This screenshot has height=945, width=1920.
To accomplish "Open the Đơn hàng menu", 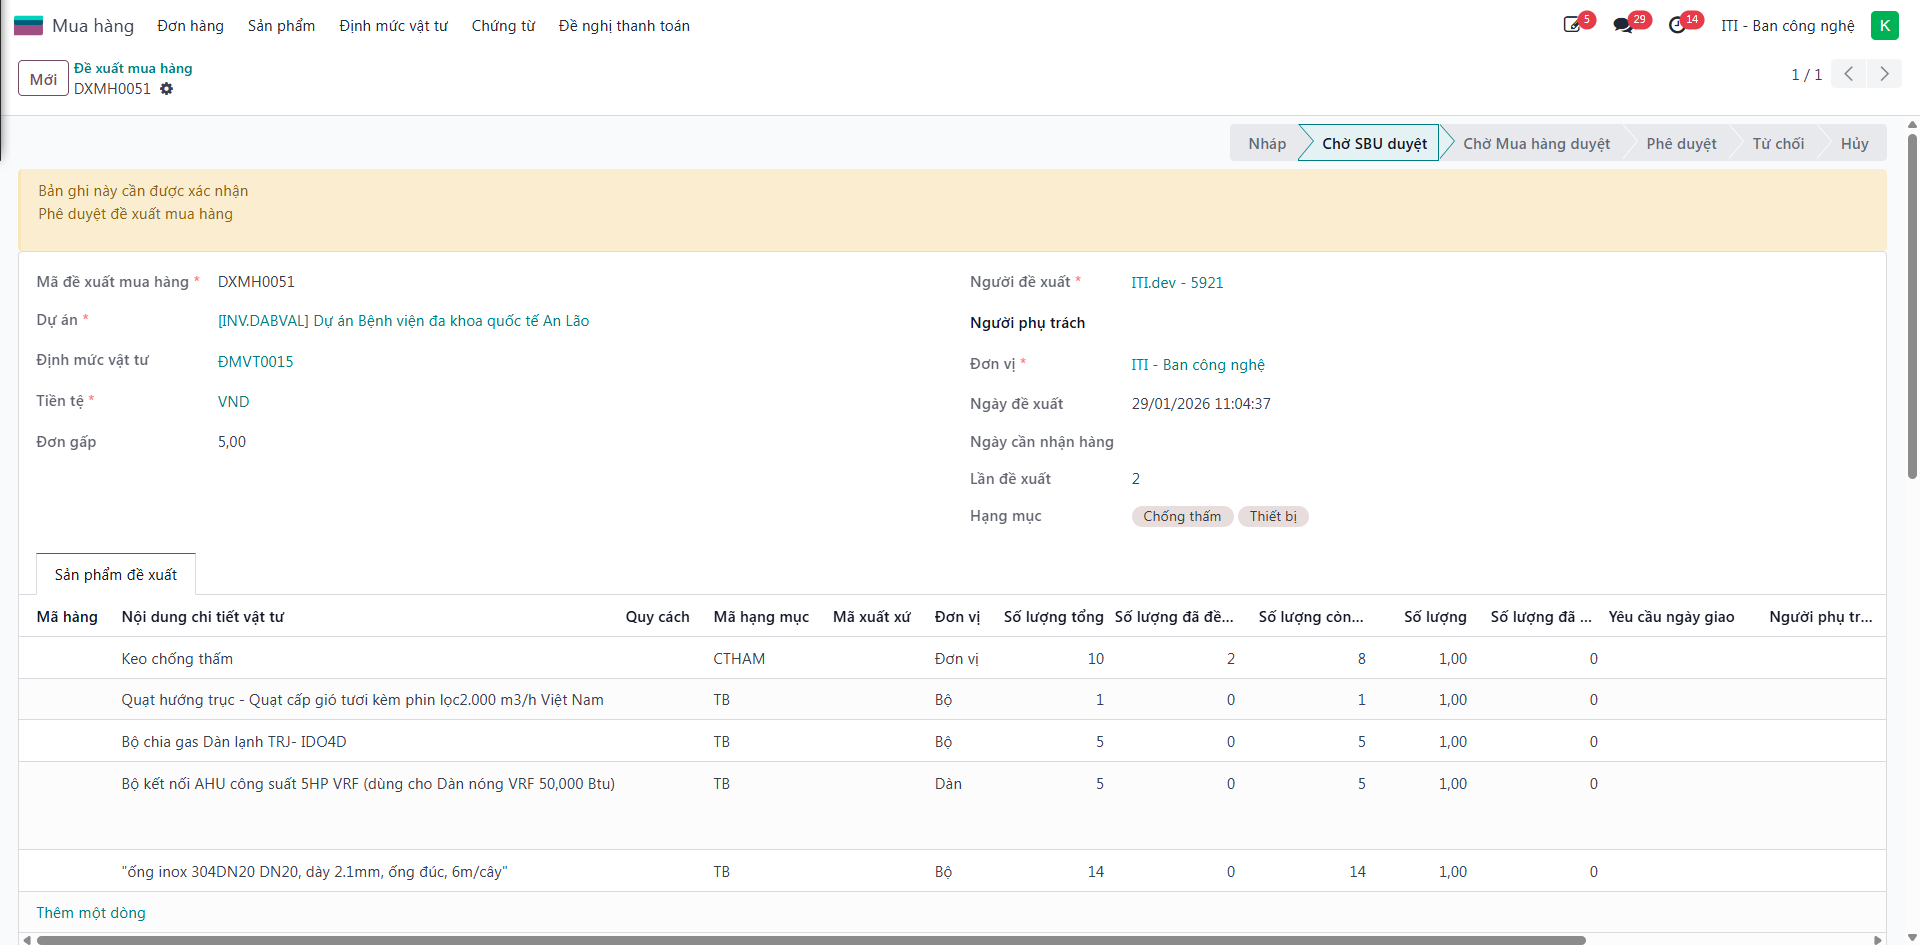I will [190, 26].
